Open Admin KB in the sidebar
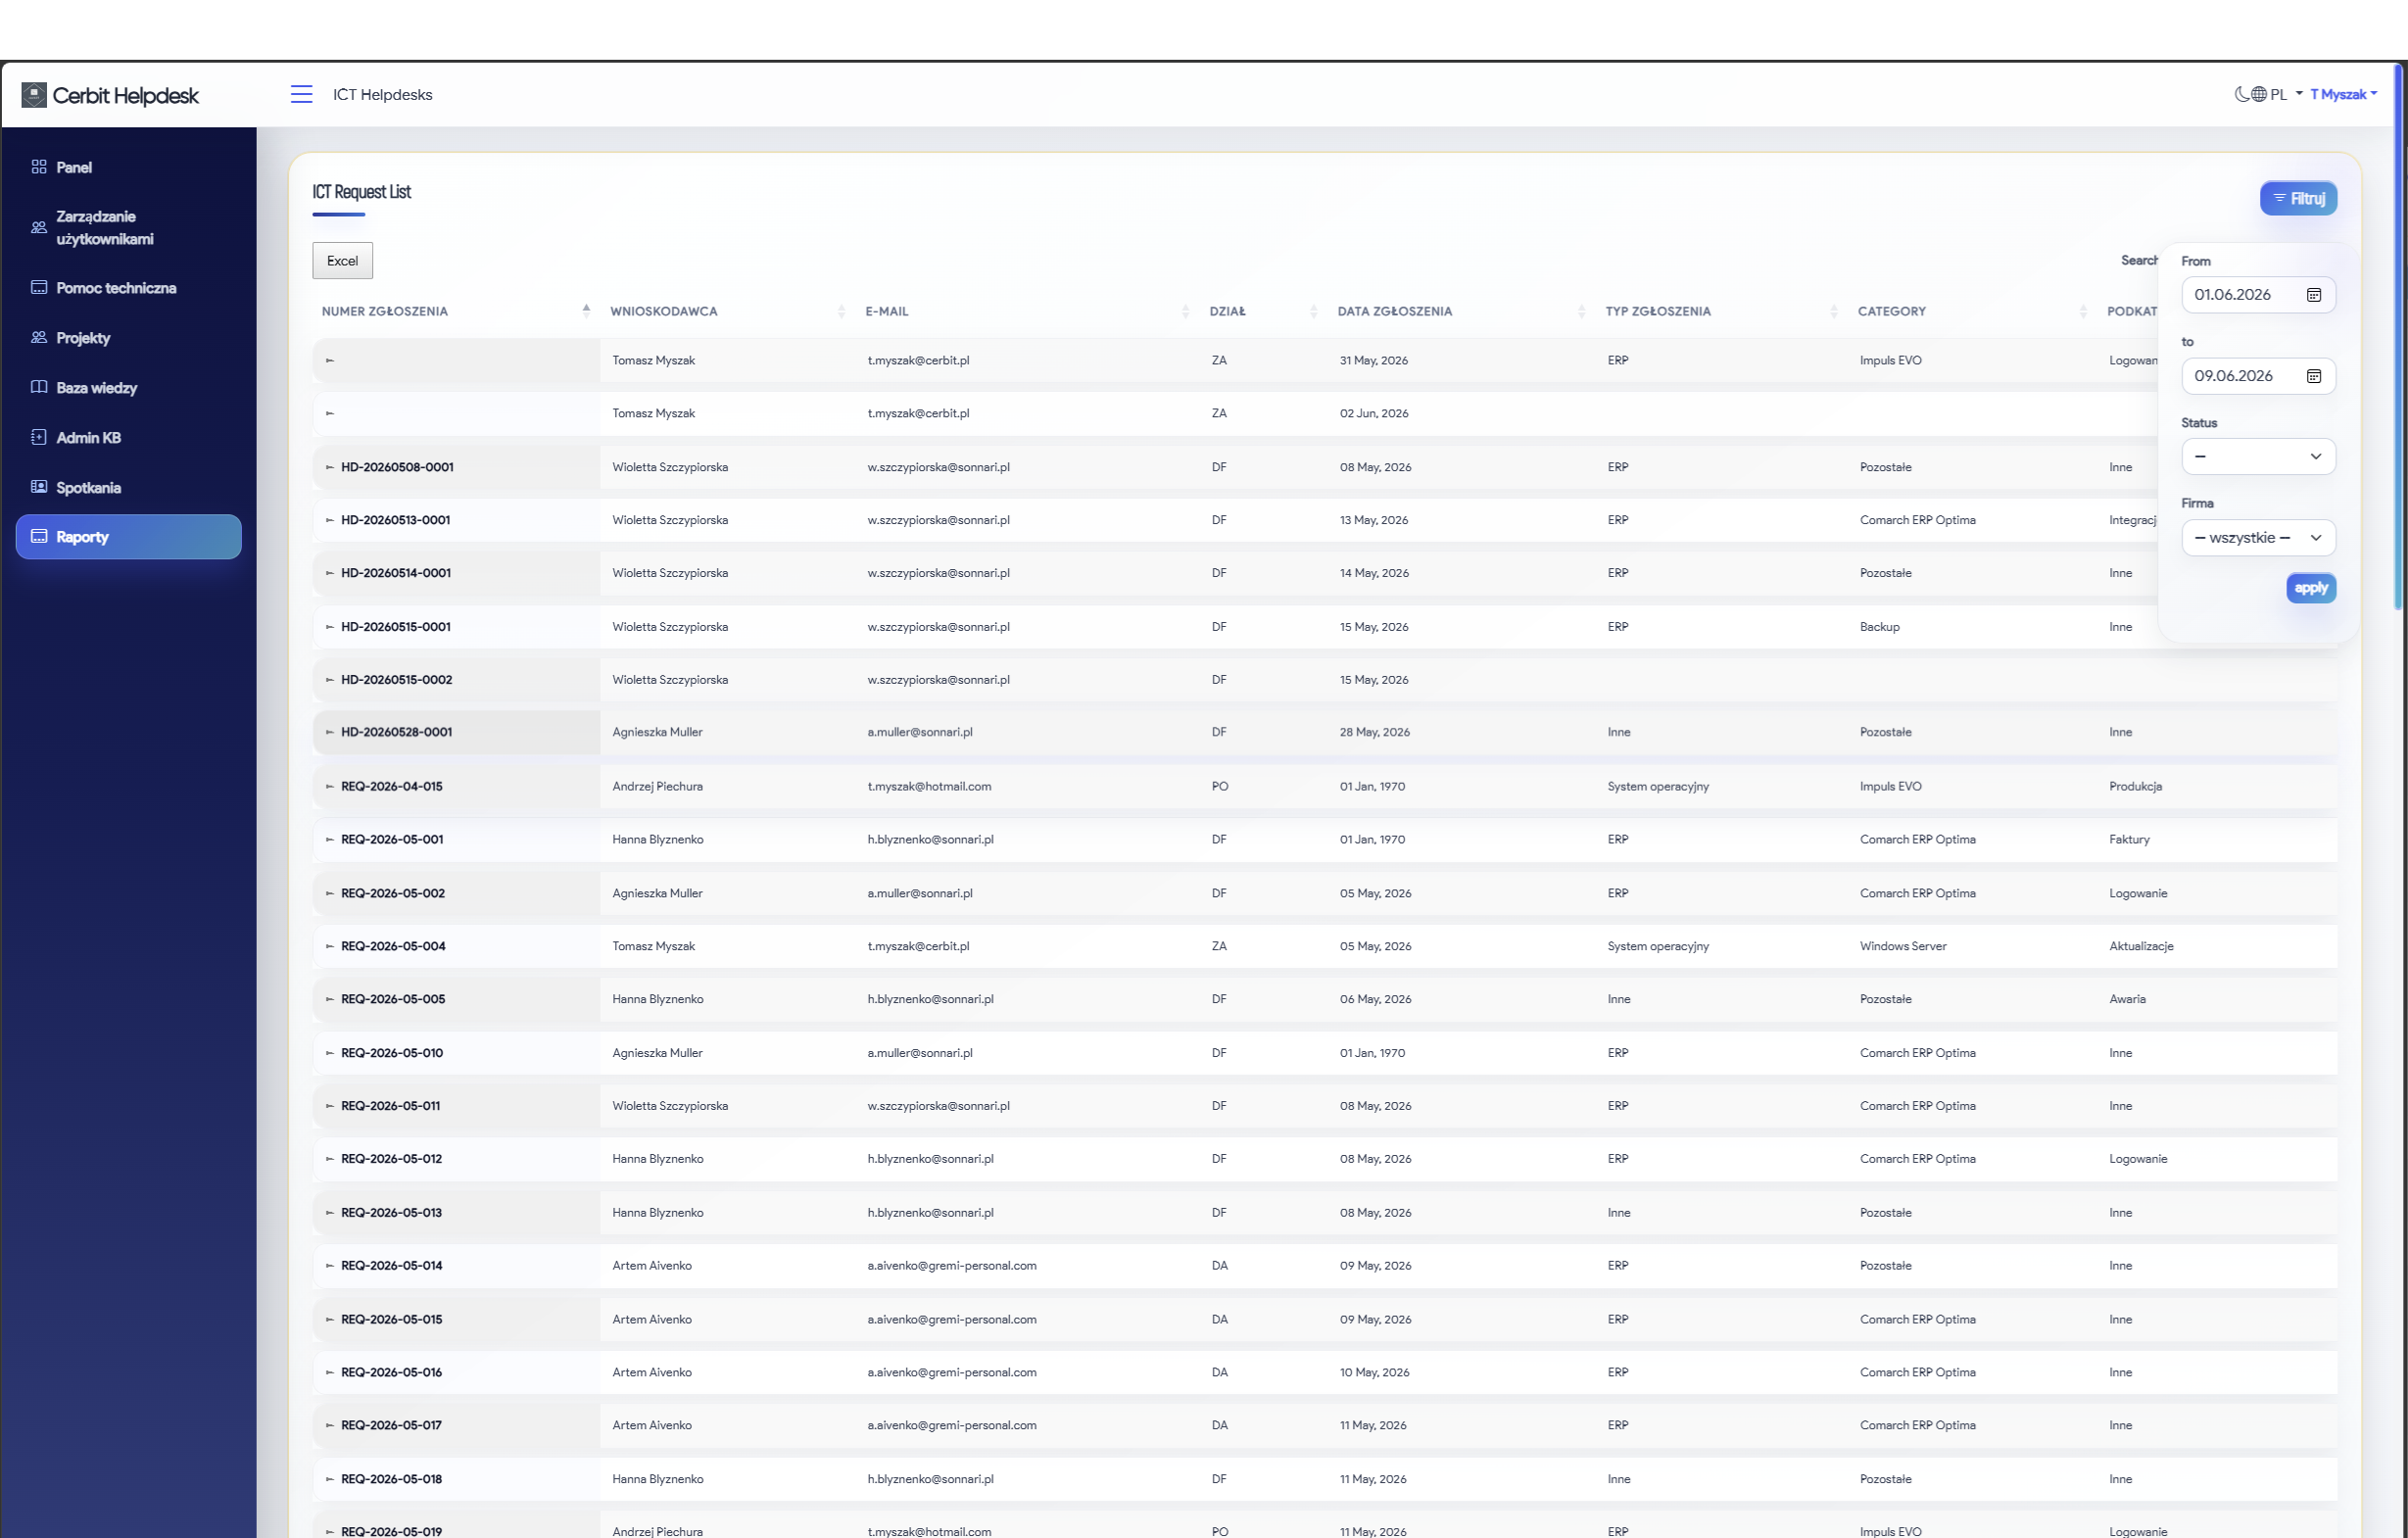The image size is (2408, 1538). pos(128,437)
